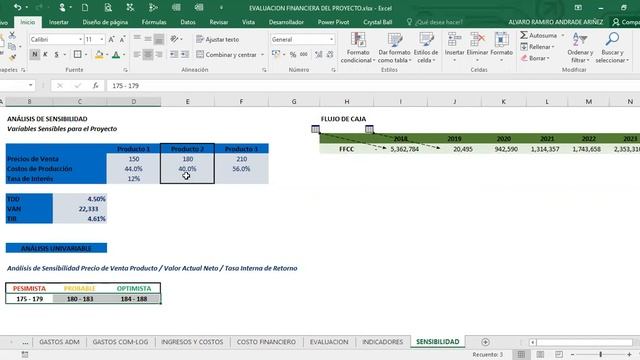Switch to Normal view in status bar

click(x=521, y=354)
